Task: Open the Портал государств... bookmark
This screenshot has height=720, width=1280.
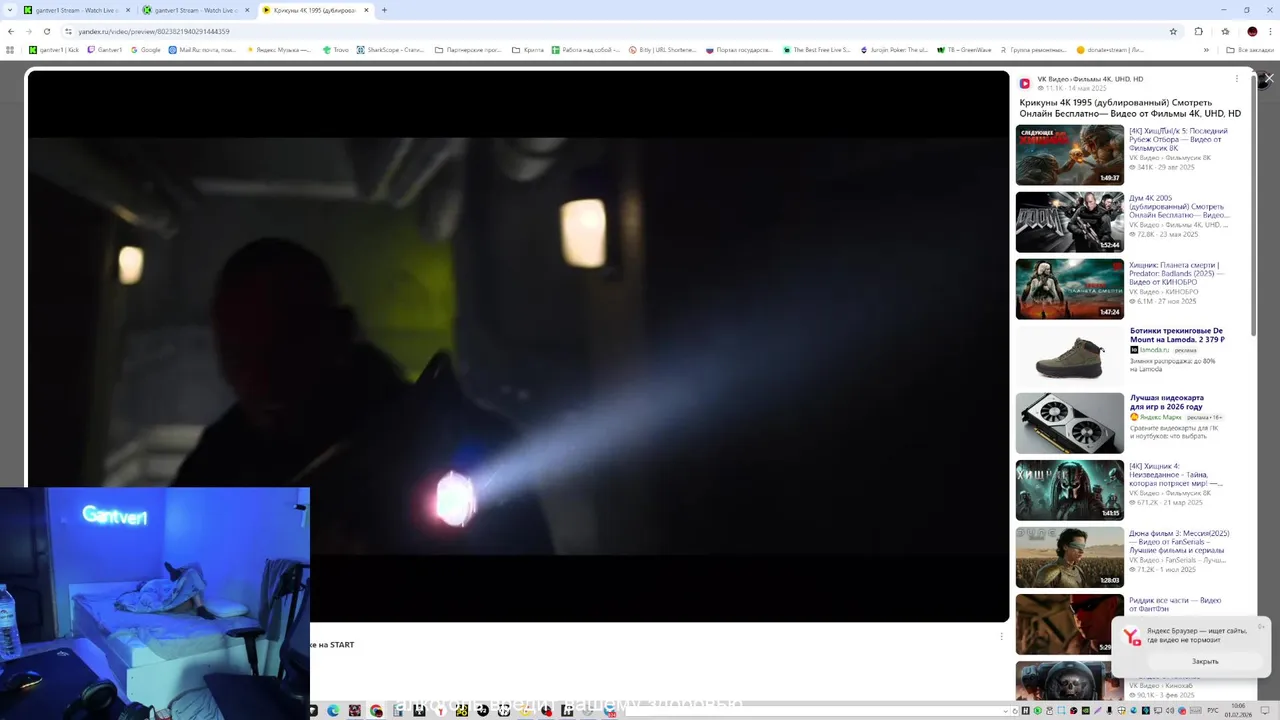Action: [740, 49]
